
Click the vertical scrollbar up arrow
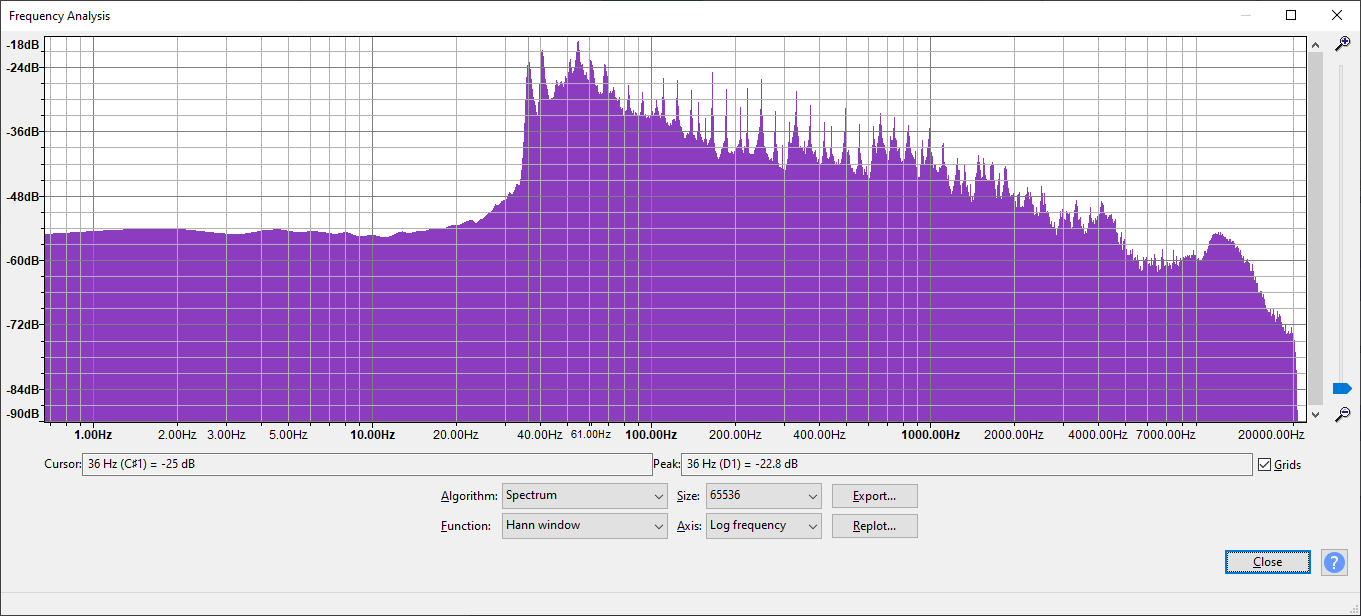pos(1315,45)
